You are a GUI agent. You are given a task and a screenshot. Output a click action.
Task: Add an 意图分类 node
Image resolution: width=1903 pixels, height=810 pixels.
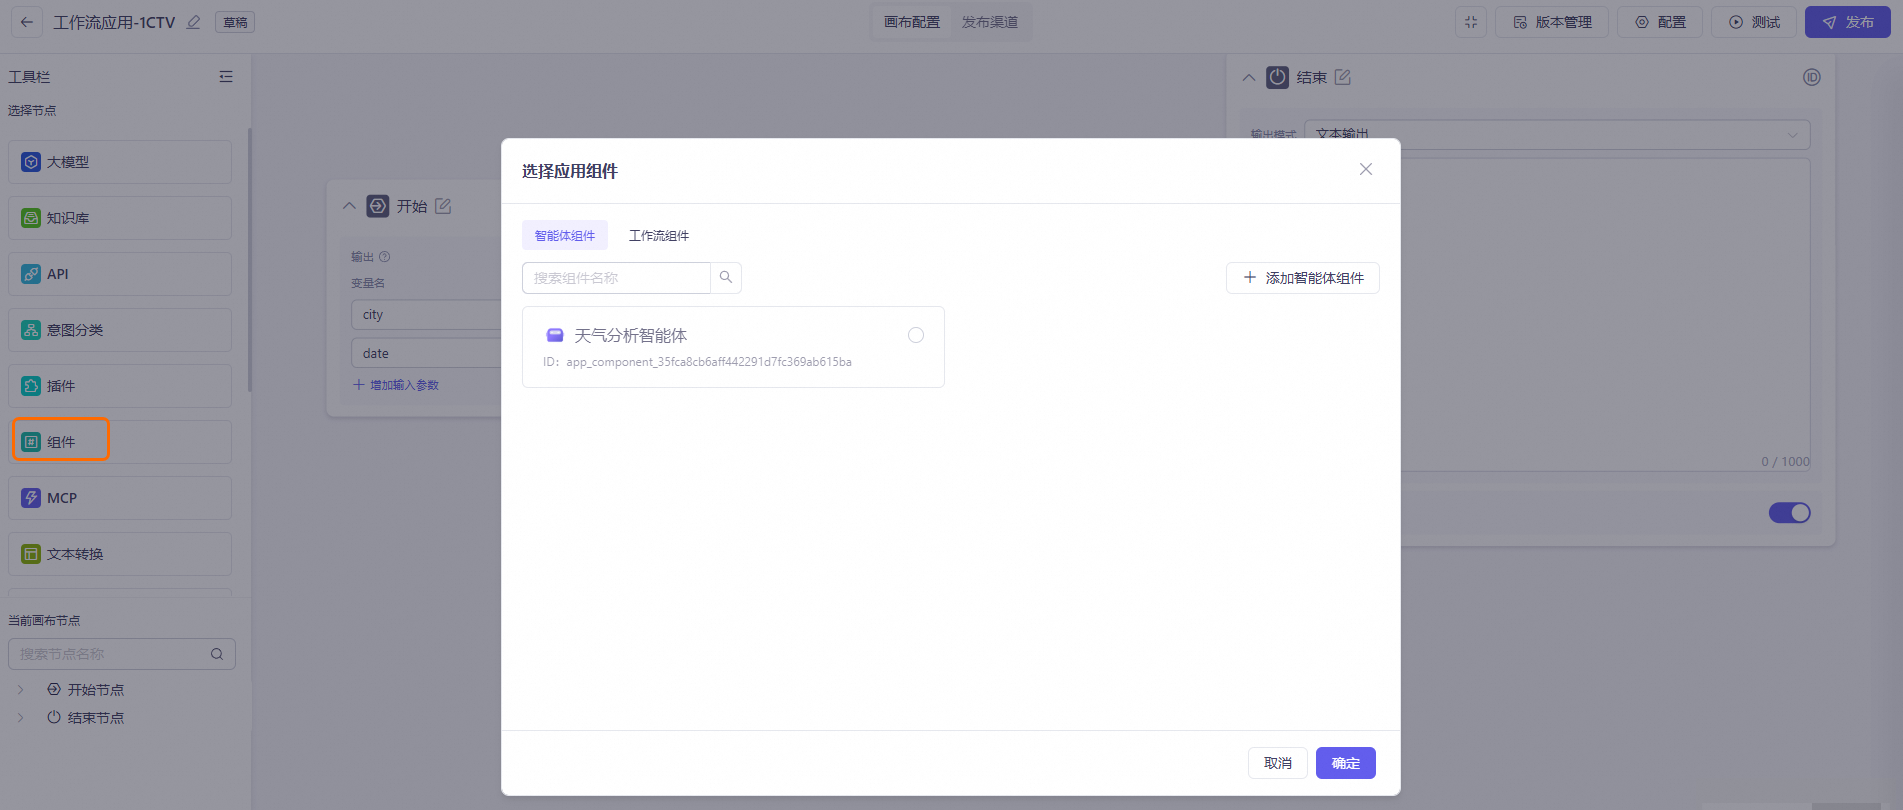(x=120, y=330)
